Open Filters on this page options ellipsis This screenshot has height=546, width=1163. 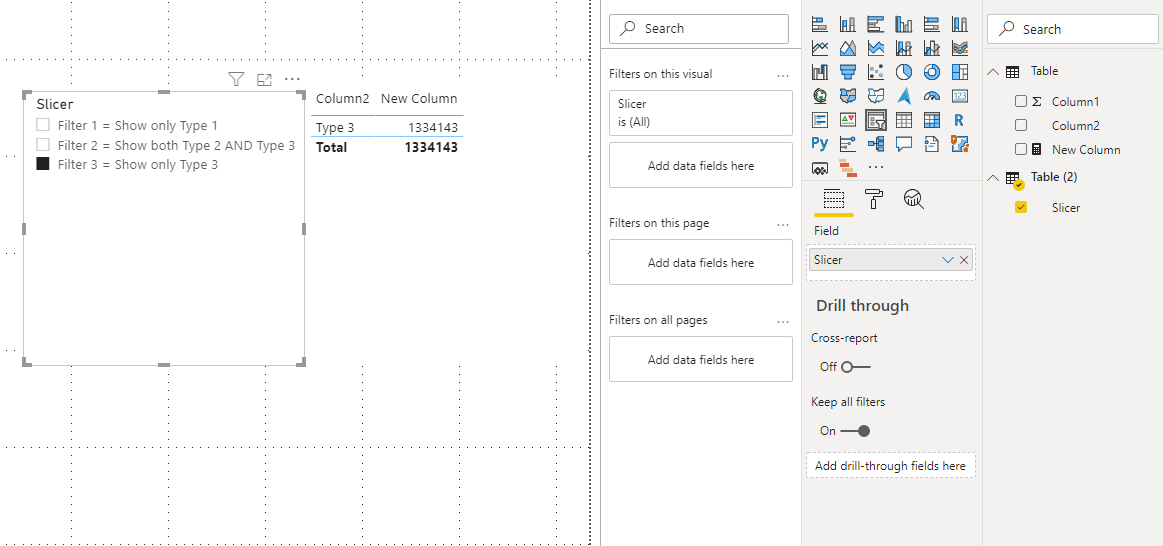(783, 225)
